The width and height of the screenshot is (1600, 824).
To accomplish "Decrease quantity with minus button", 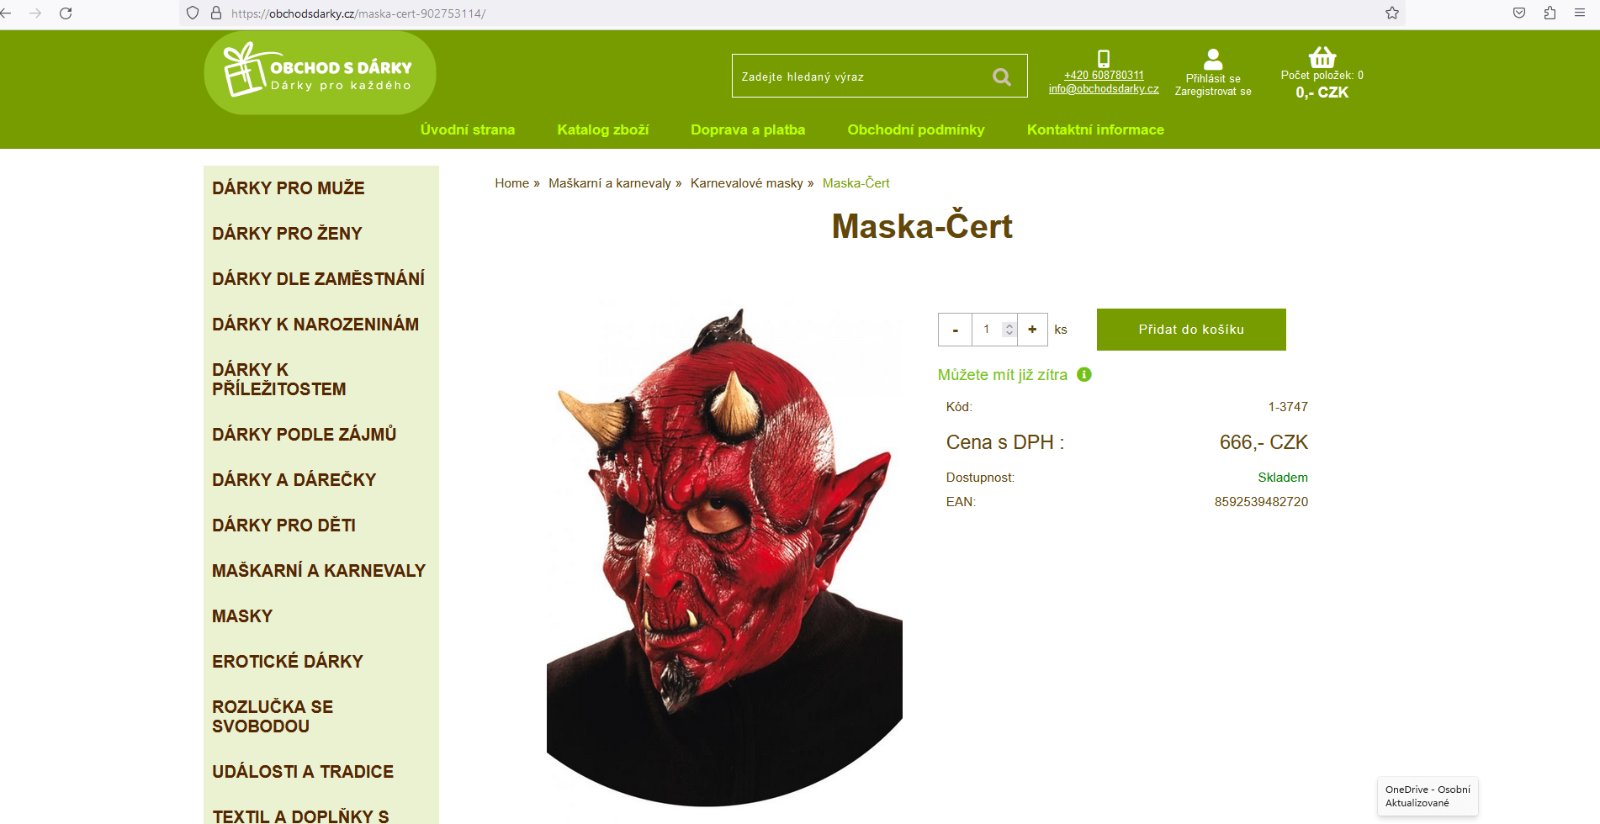I will point(955,329).
